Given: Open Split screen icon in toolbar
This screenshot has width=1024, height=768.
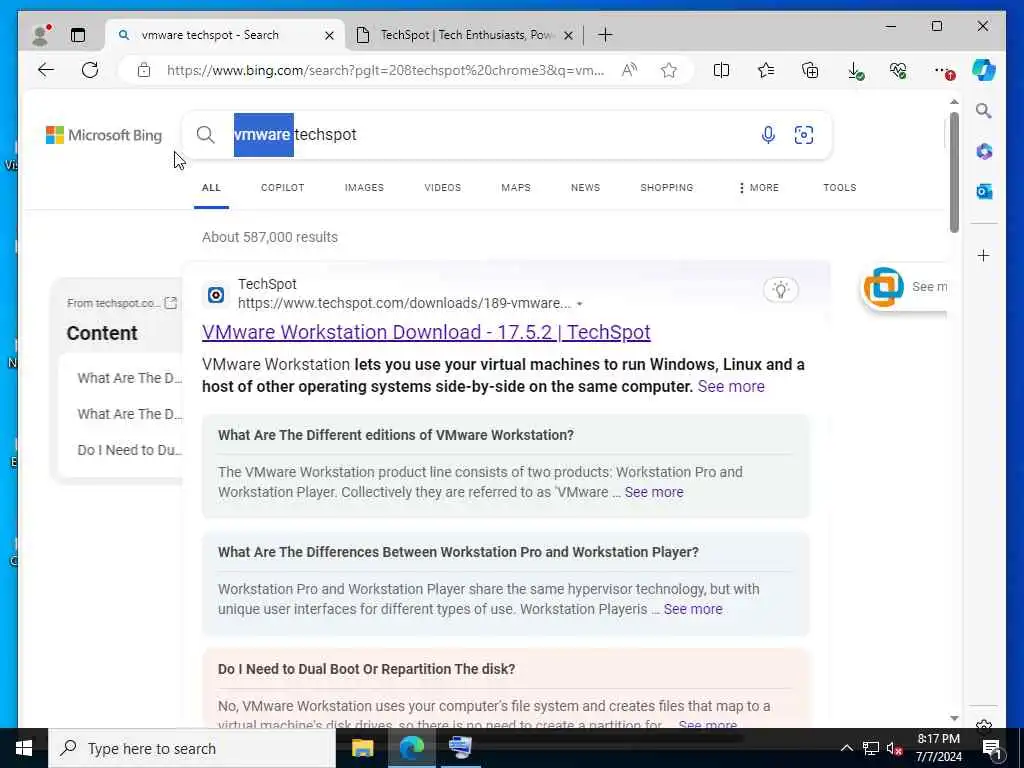Looking at the screenshot, I should [721, 70].
